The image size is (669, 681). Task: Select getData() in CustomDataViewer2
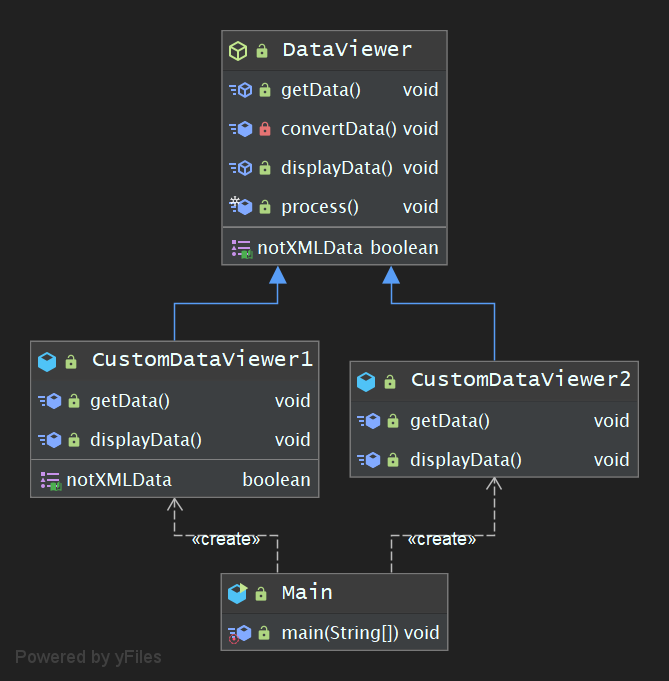pyautogui.click(x=450, y=421)
